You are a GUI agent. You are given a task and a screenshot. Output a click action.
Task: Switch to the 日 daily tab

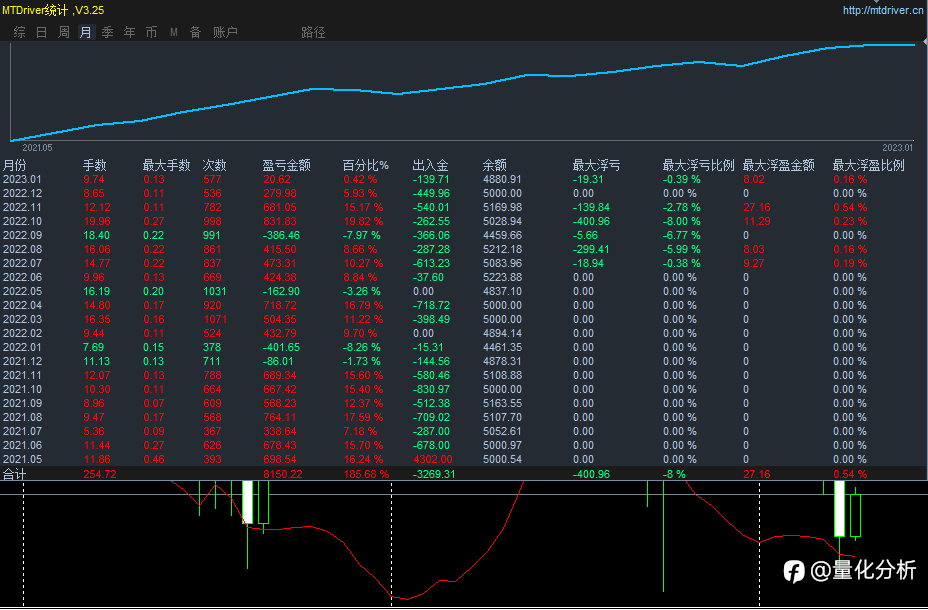point(41,33)
